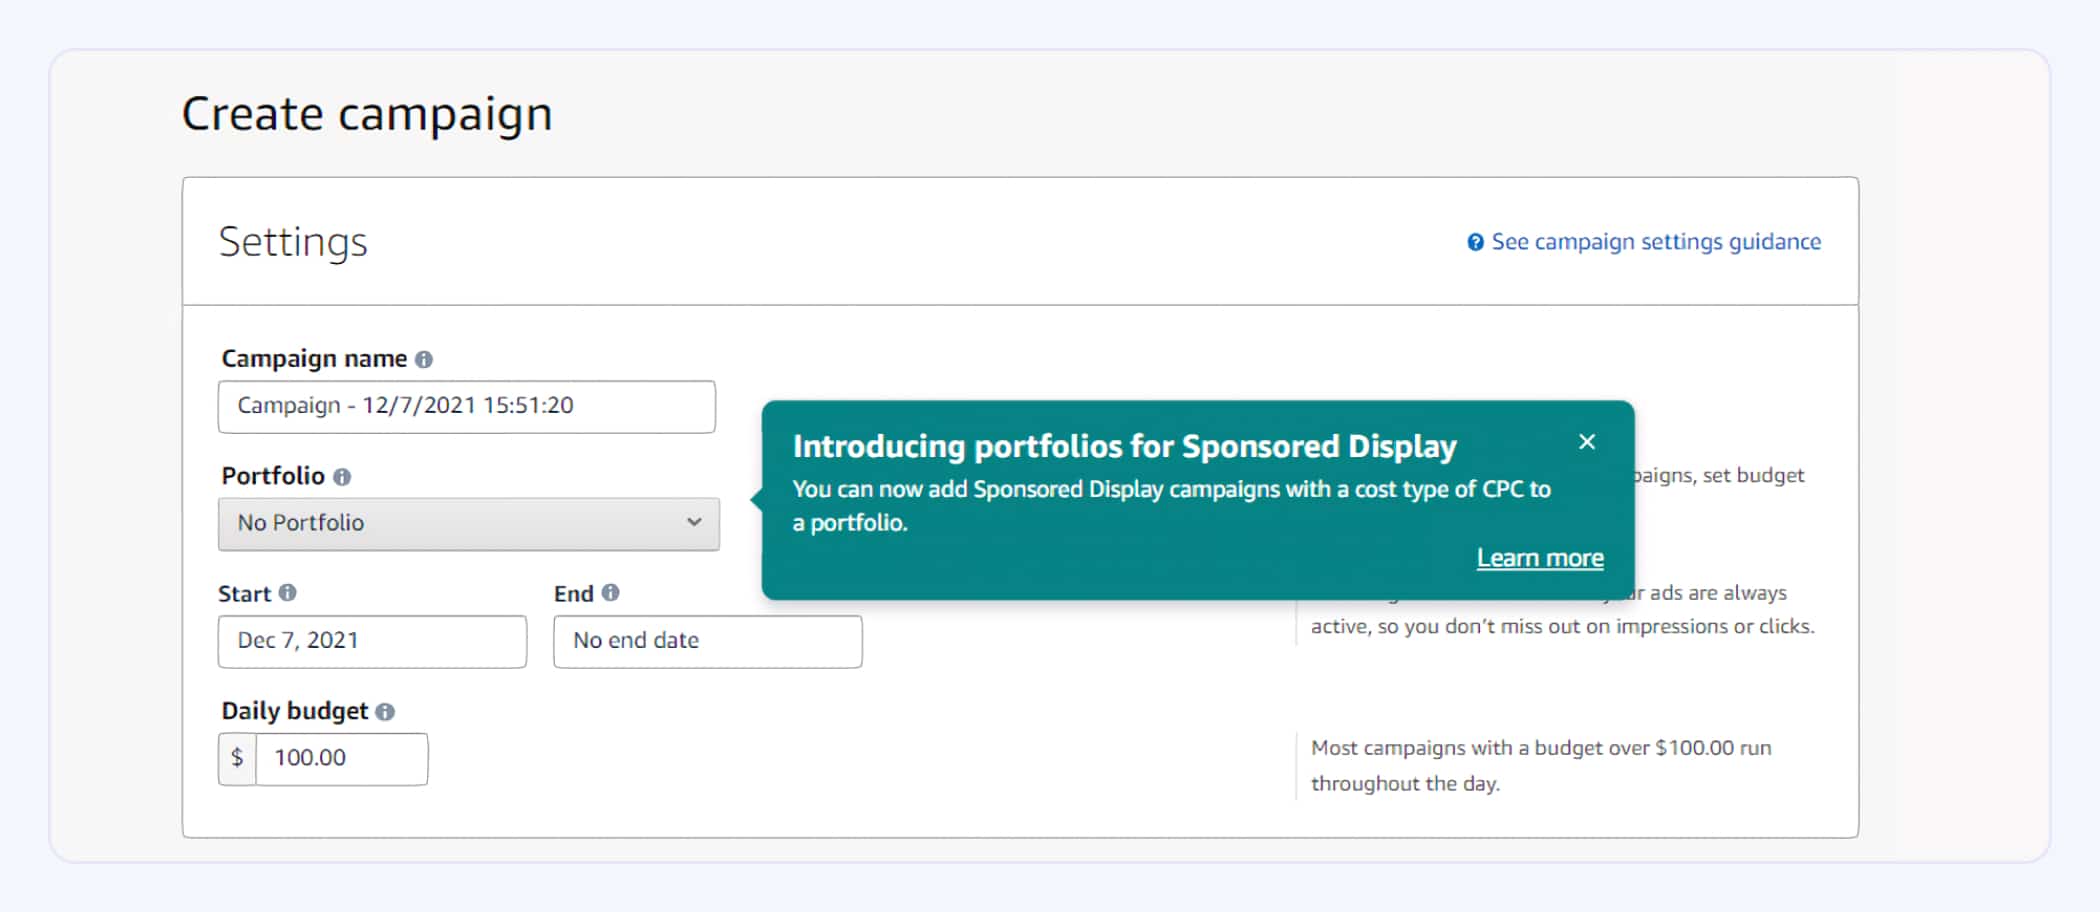
Task: Click the Campaign name label
Action: (314, 359)
